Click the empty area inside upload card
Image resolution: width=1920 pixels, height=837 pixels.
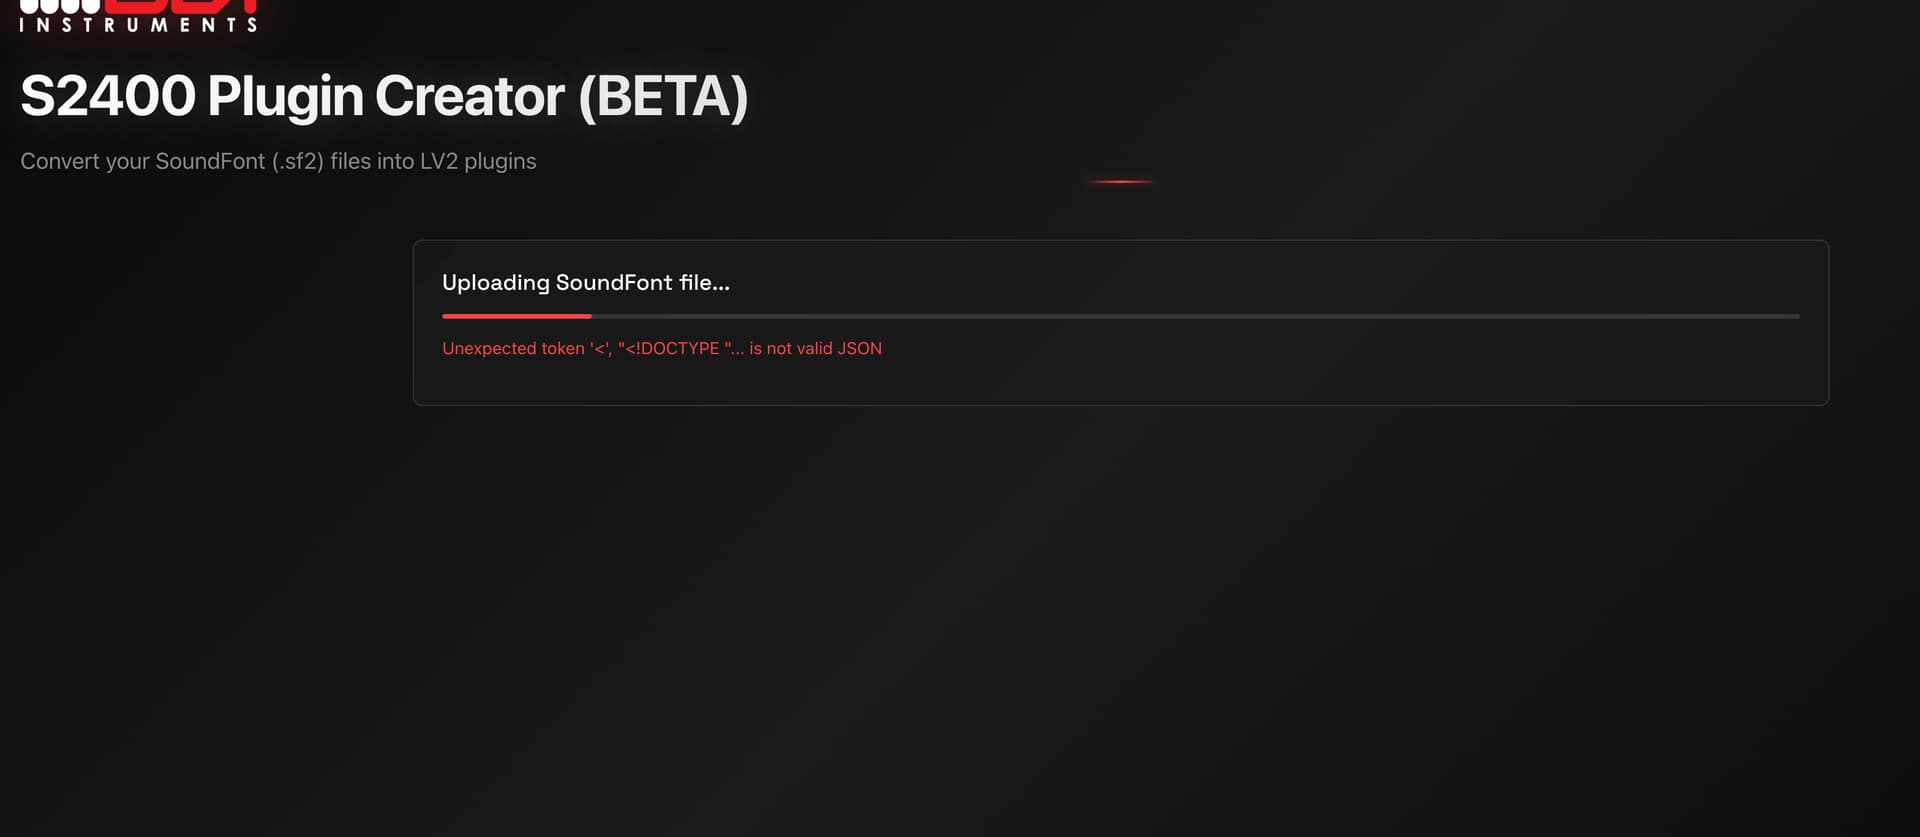[1300, 375]
